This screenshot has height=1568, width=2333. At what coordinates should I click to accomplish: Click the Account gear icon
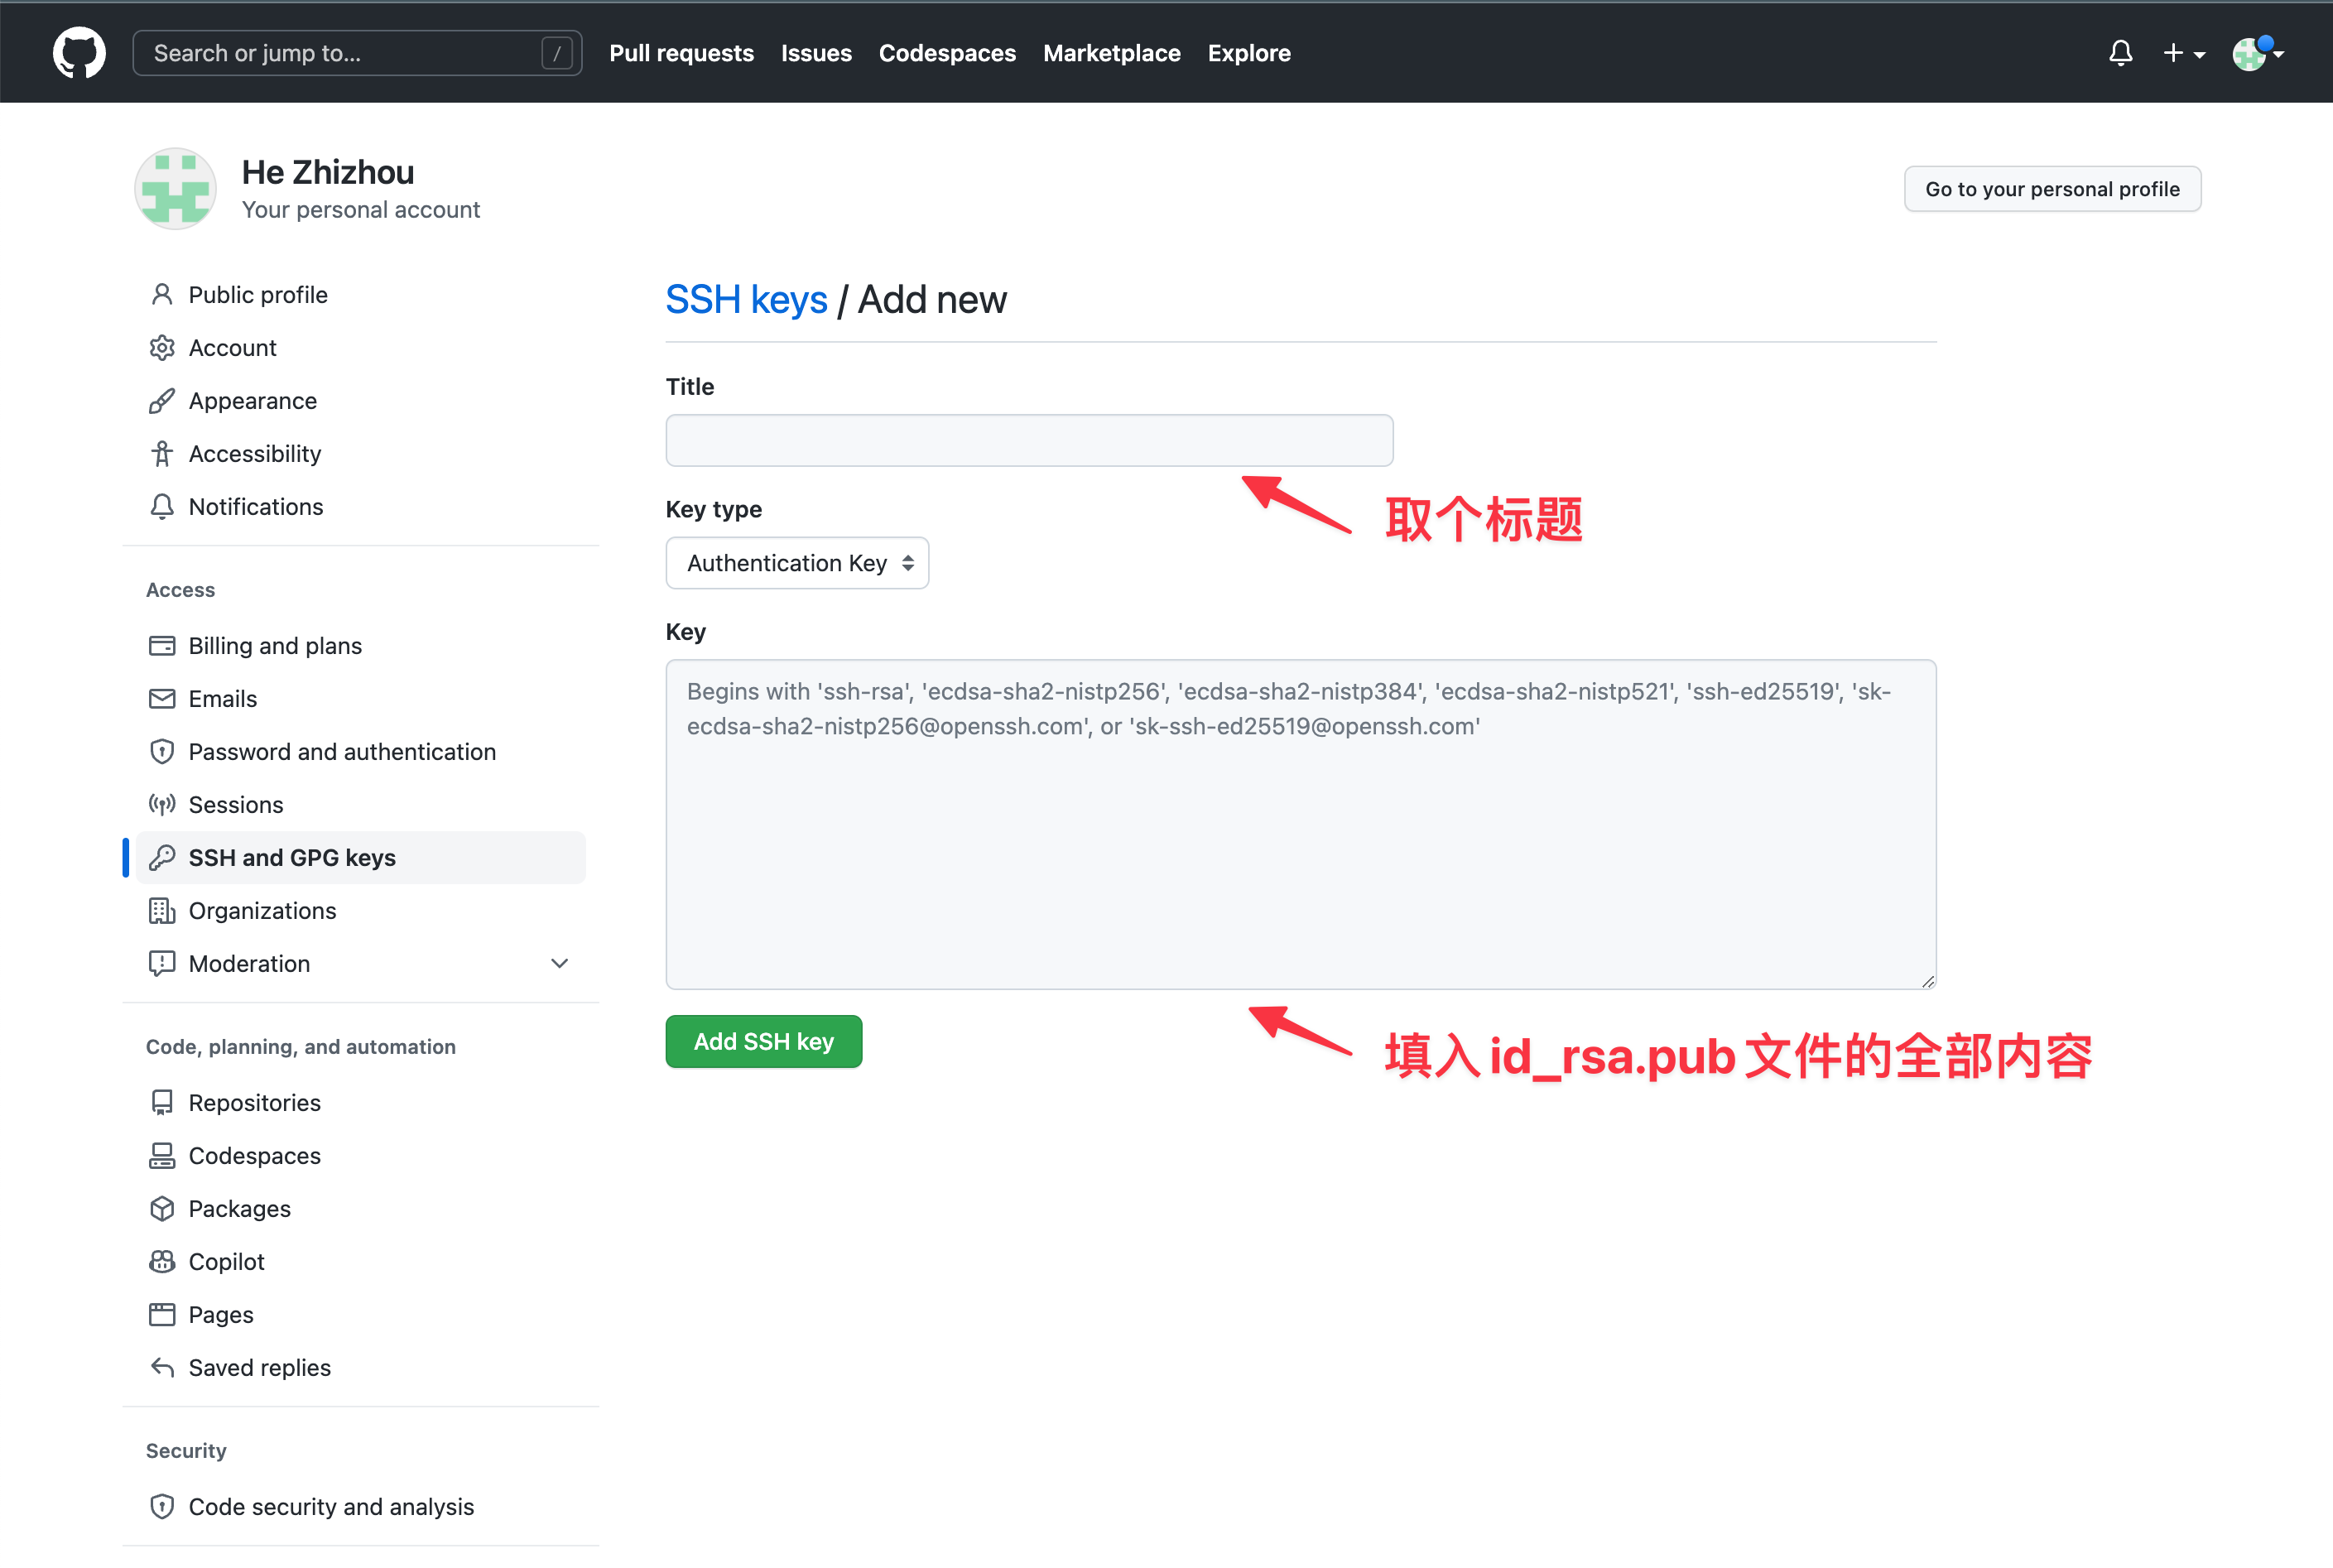[162, 347]
